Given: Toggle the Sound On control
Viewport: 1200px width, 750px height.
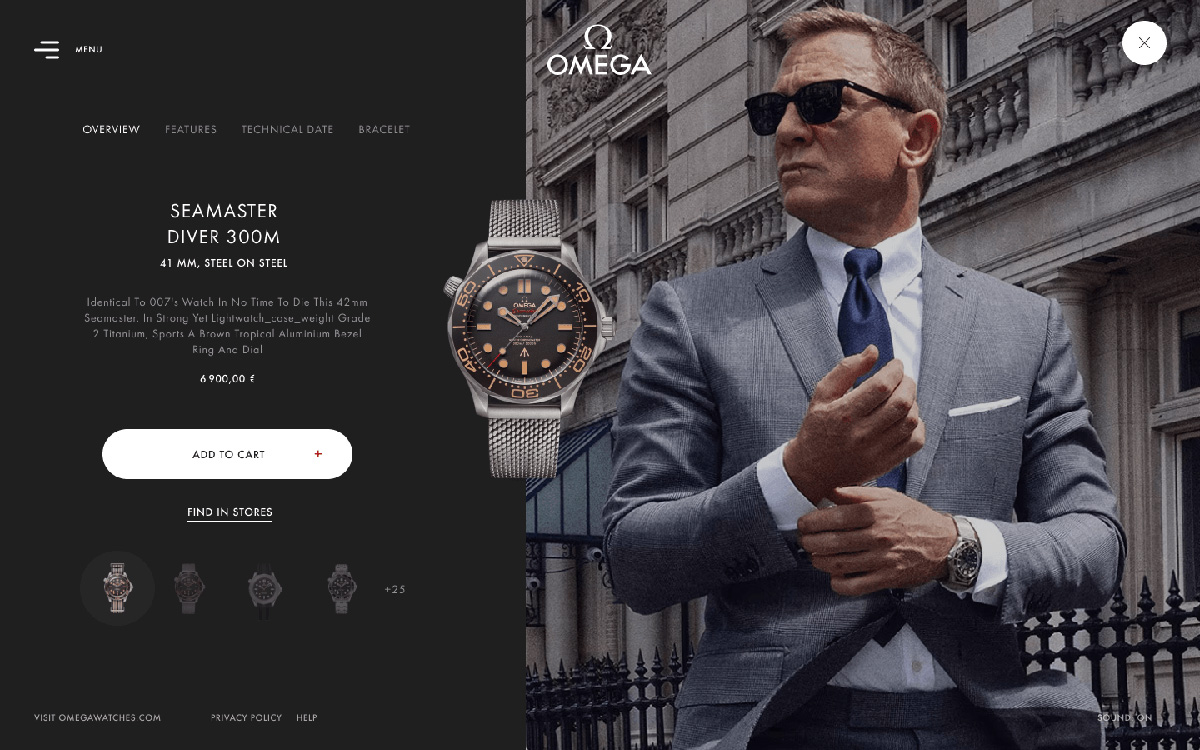Looking at the screenshot, I should [x=1125, y=718].
